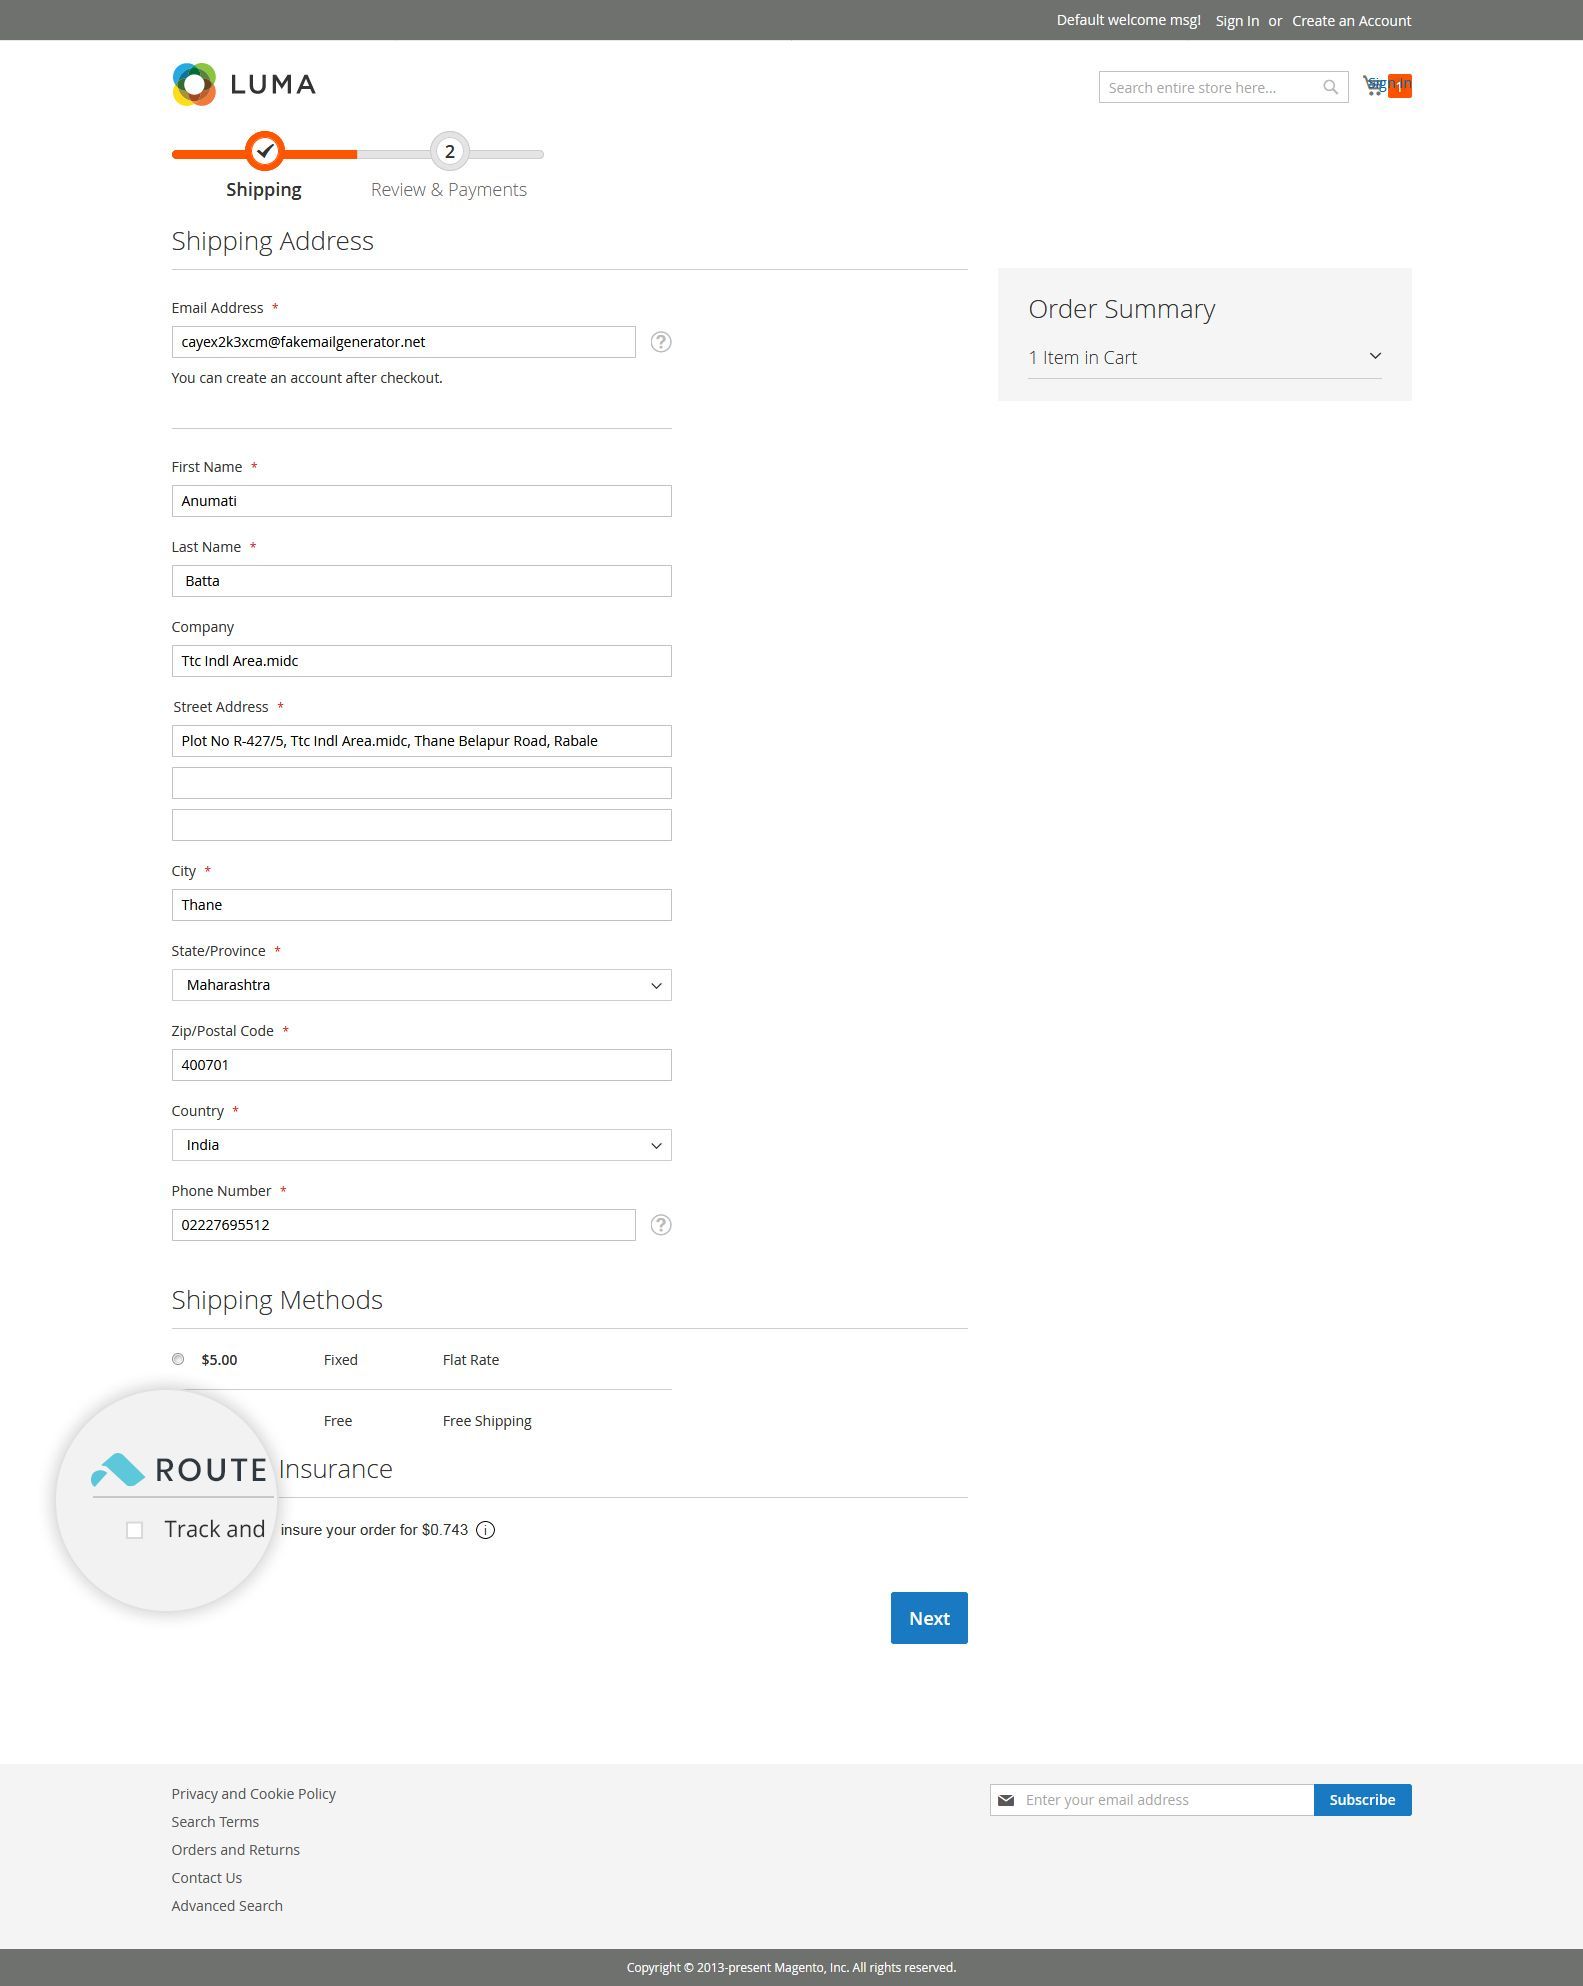Viewport: 1583px width, 1986px height.
Task: Click the Shipping step checkmark circle
Action: 265,152
